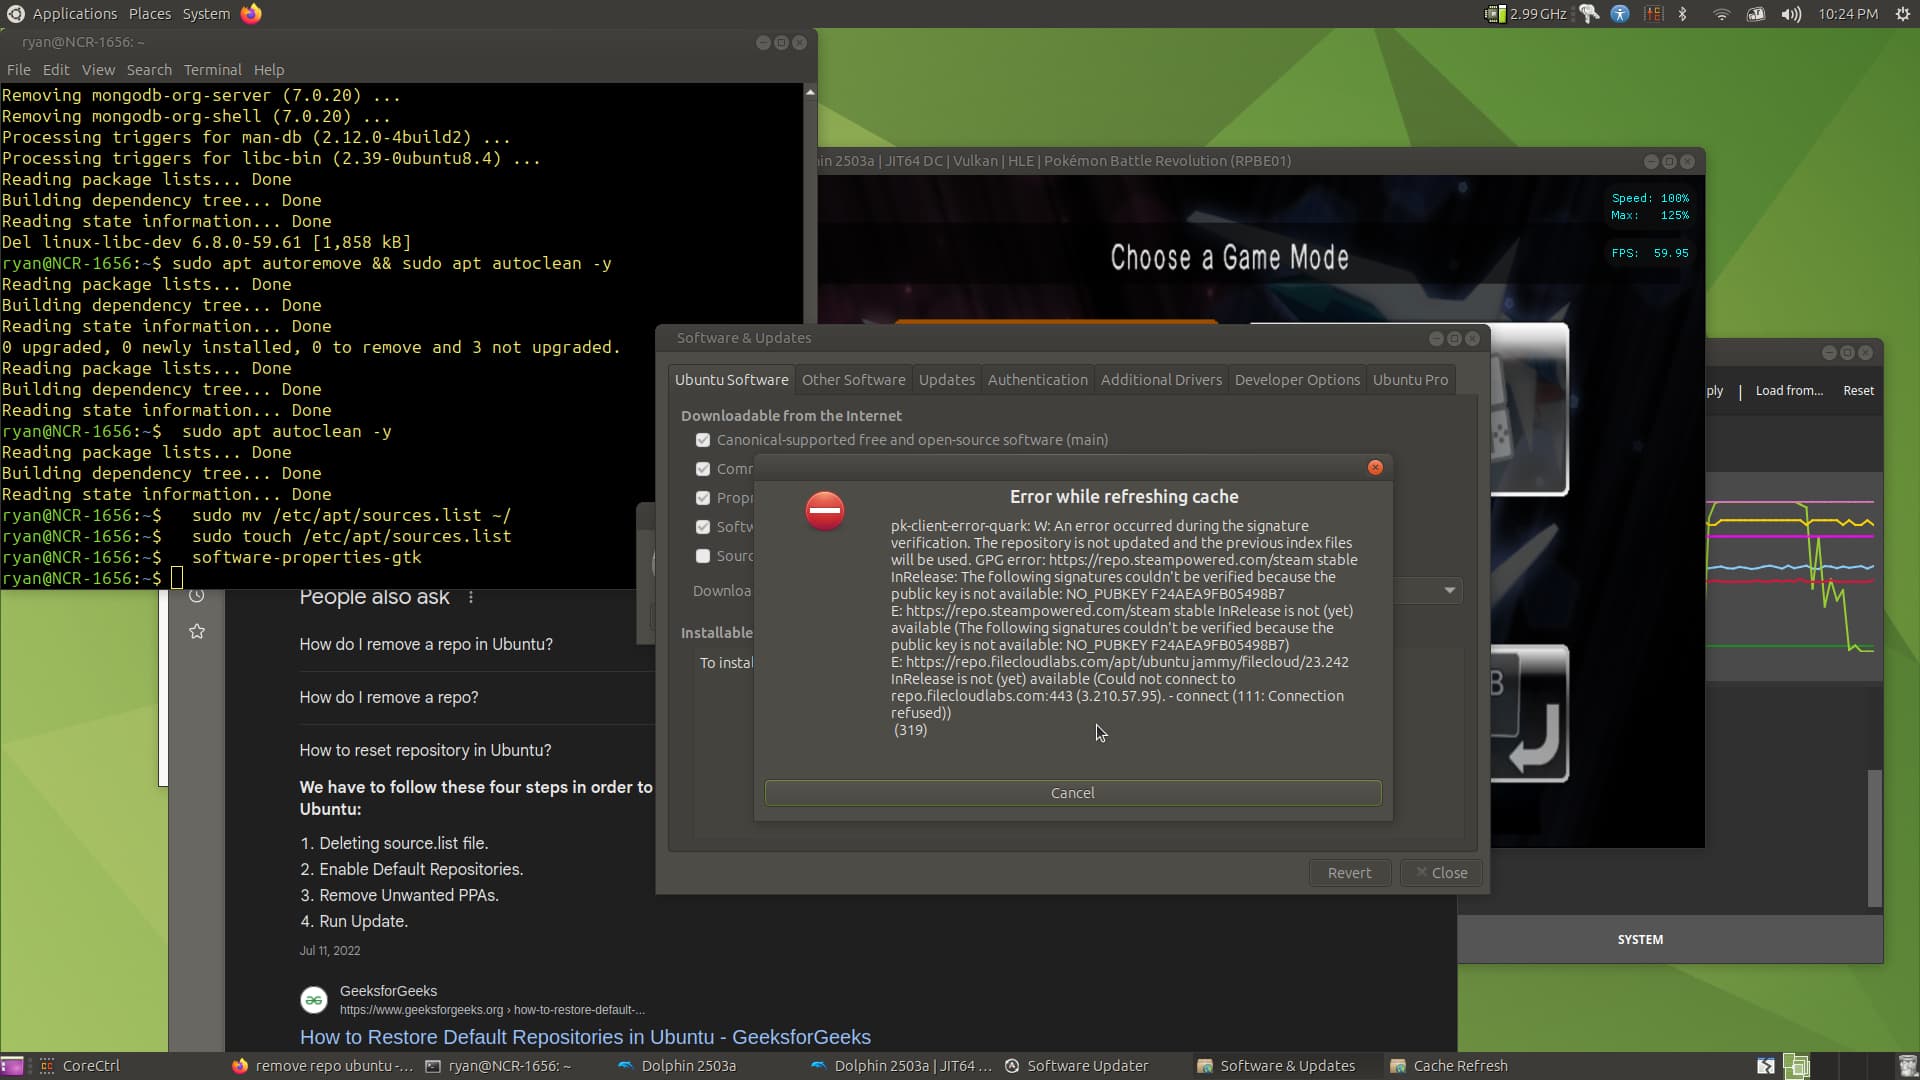Open the Wi-Fi network indicator
Viewport: 1920px width, 1080px height.
1721,14
